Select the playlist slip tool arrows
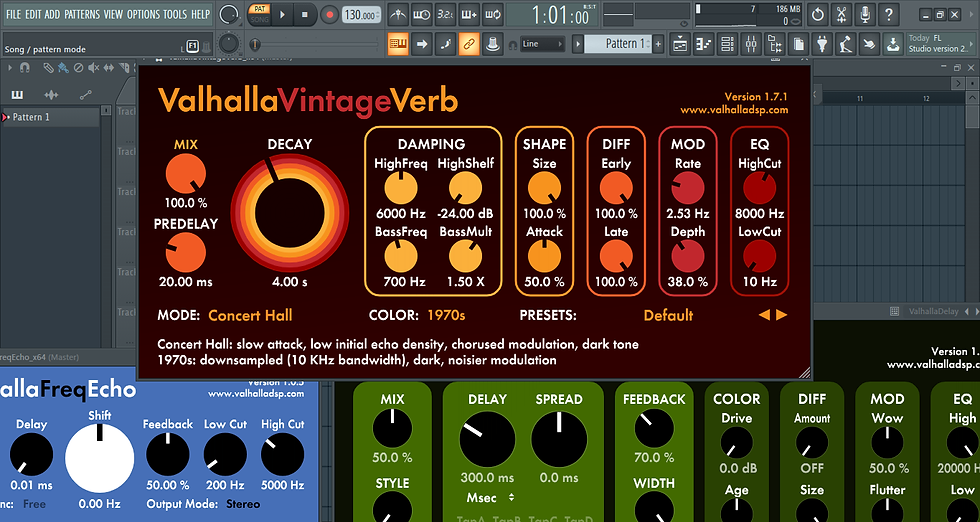 109,68
